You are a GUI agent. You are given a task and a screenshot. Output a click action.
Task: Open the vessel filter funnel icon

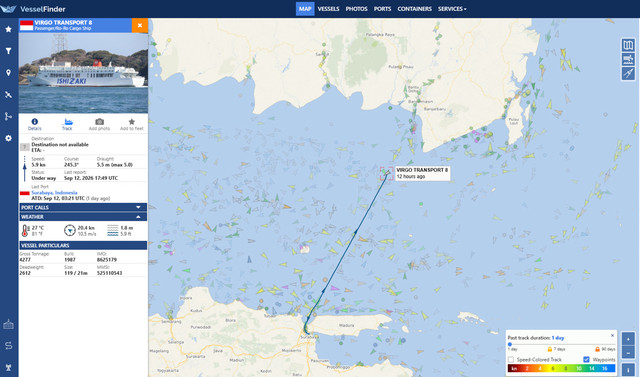tap(8, 51)
